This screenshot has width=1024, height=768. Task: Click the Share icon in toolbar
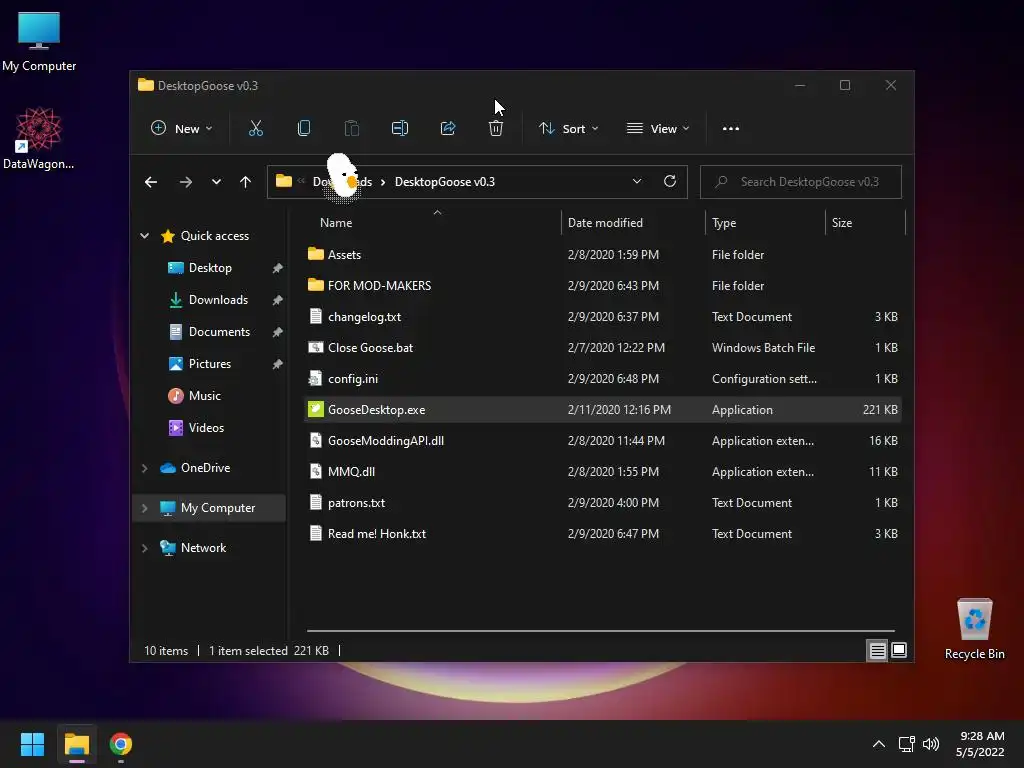(x=448, y=129)
